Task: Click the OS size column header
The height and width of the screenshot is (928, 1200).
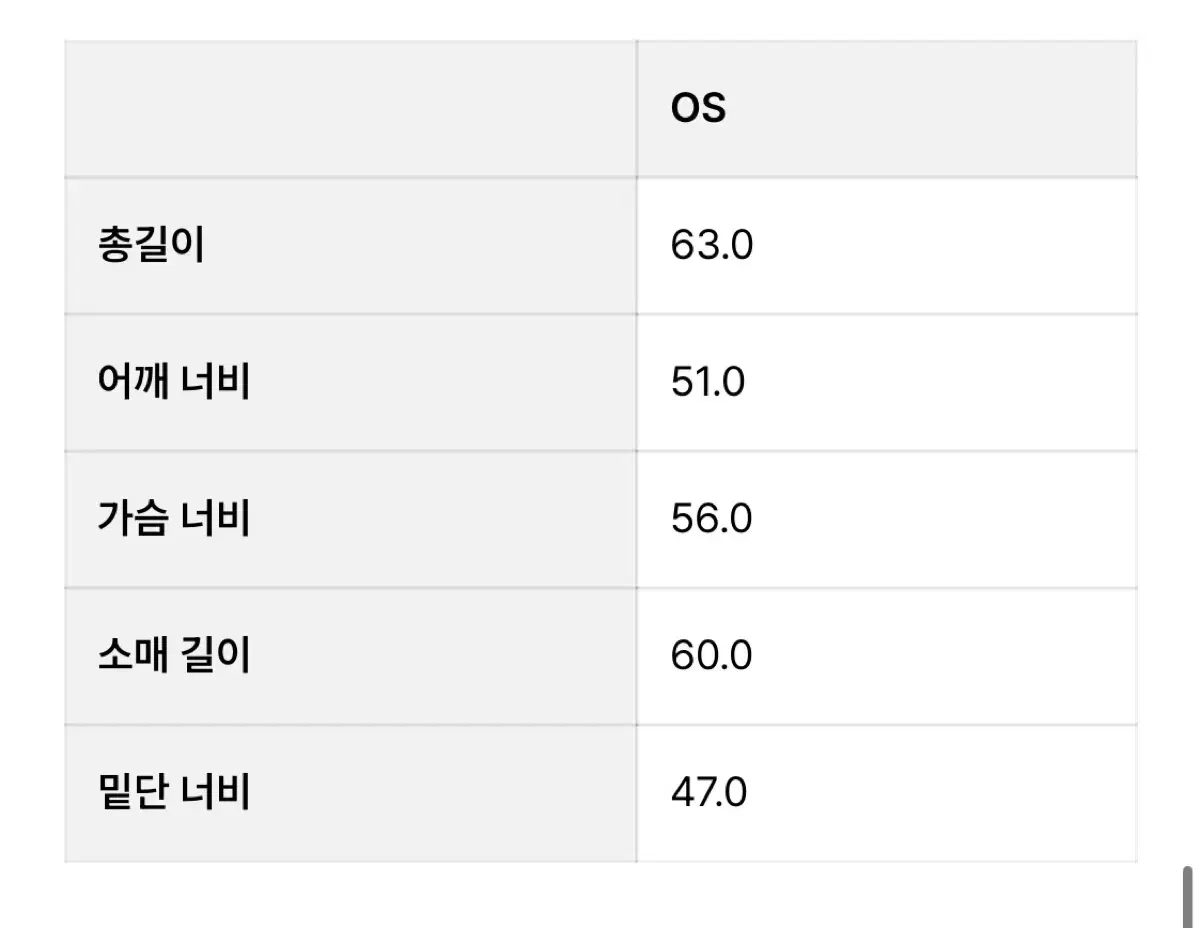Action: tap(698, 109)
